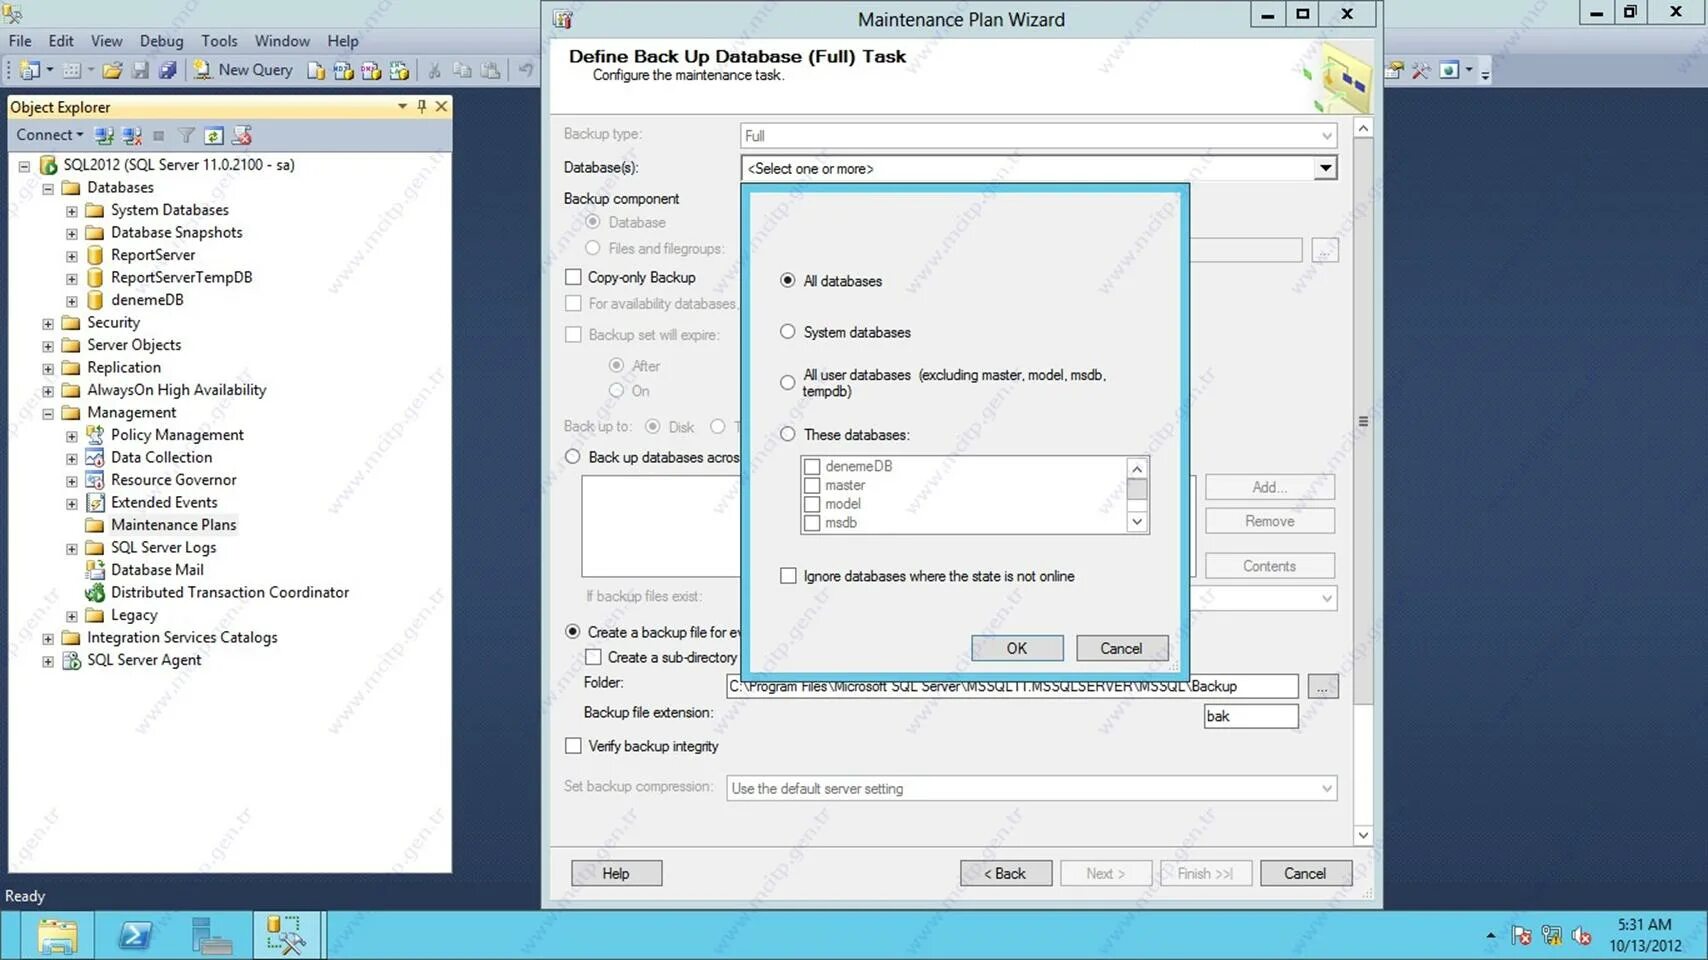Open the File menu

[20, 41]
